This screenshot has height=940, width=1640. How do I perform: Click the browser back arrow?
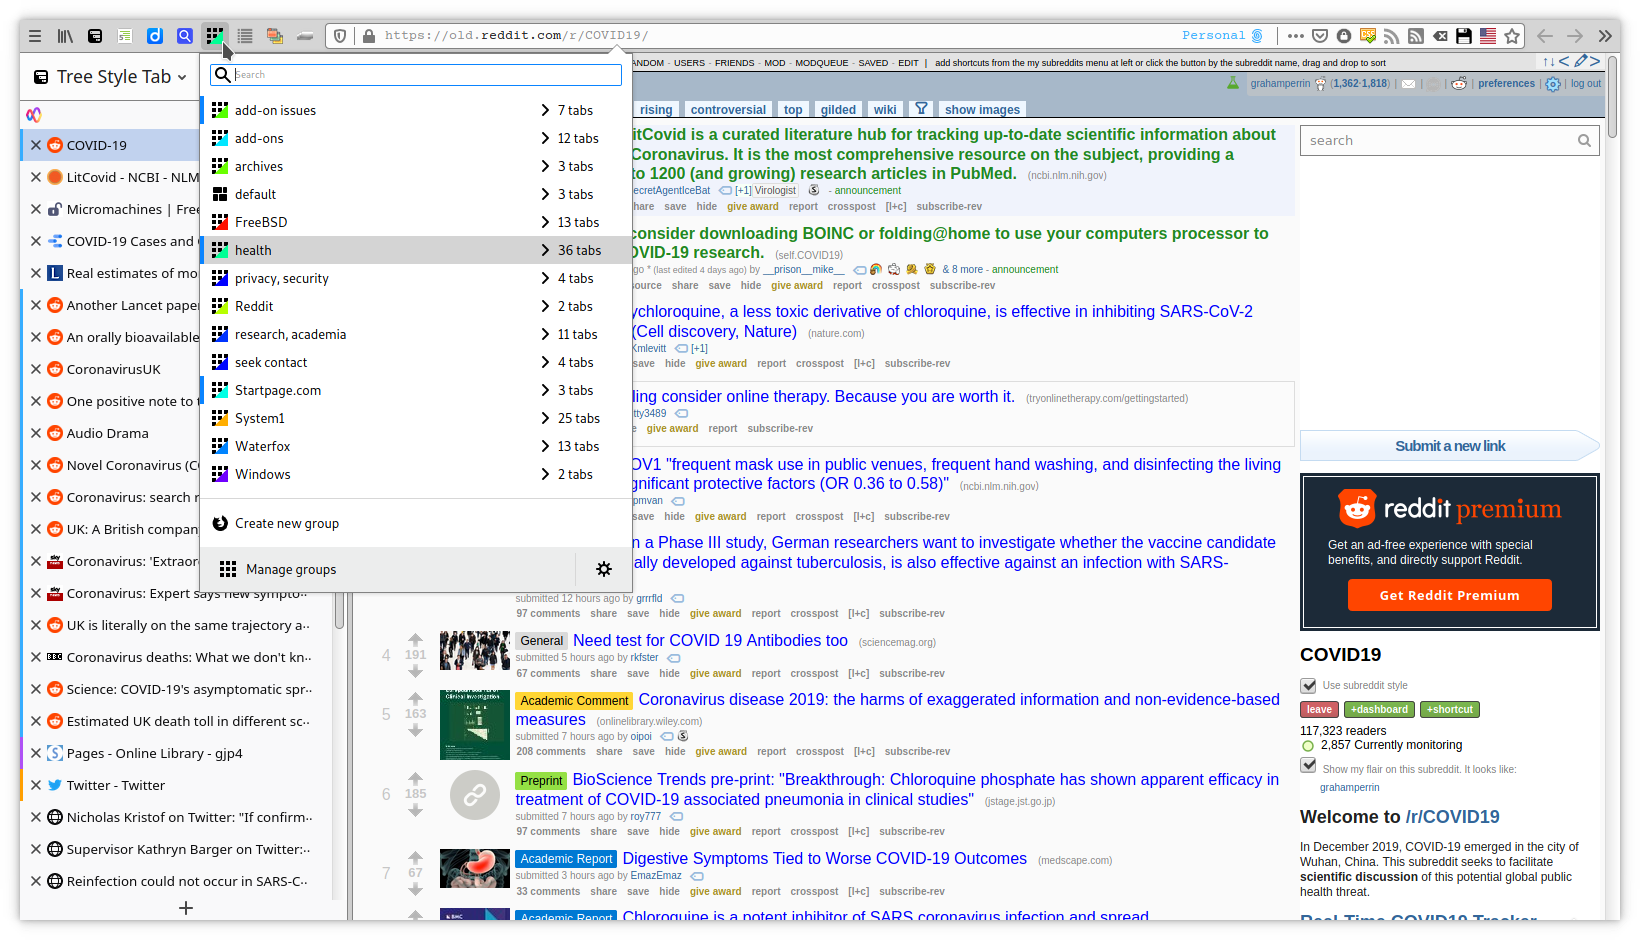click(x=1545, y=36)
